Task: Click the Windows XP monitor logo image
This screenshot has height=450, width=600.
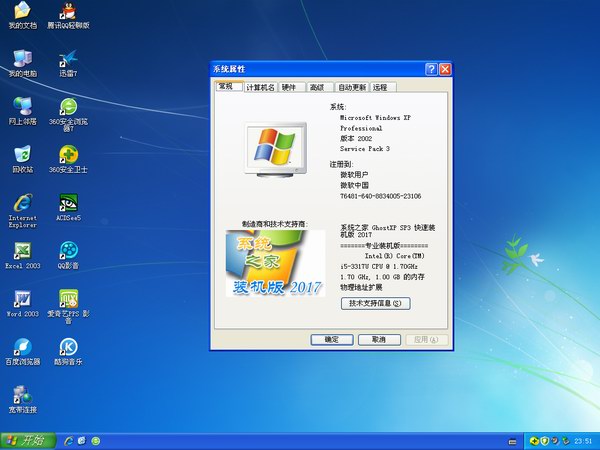Action: pyautogui.click(x=276, y=150)
